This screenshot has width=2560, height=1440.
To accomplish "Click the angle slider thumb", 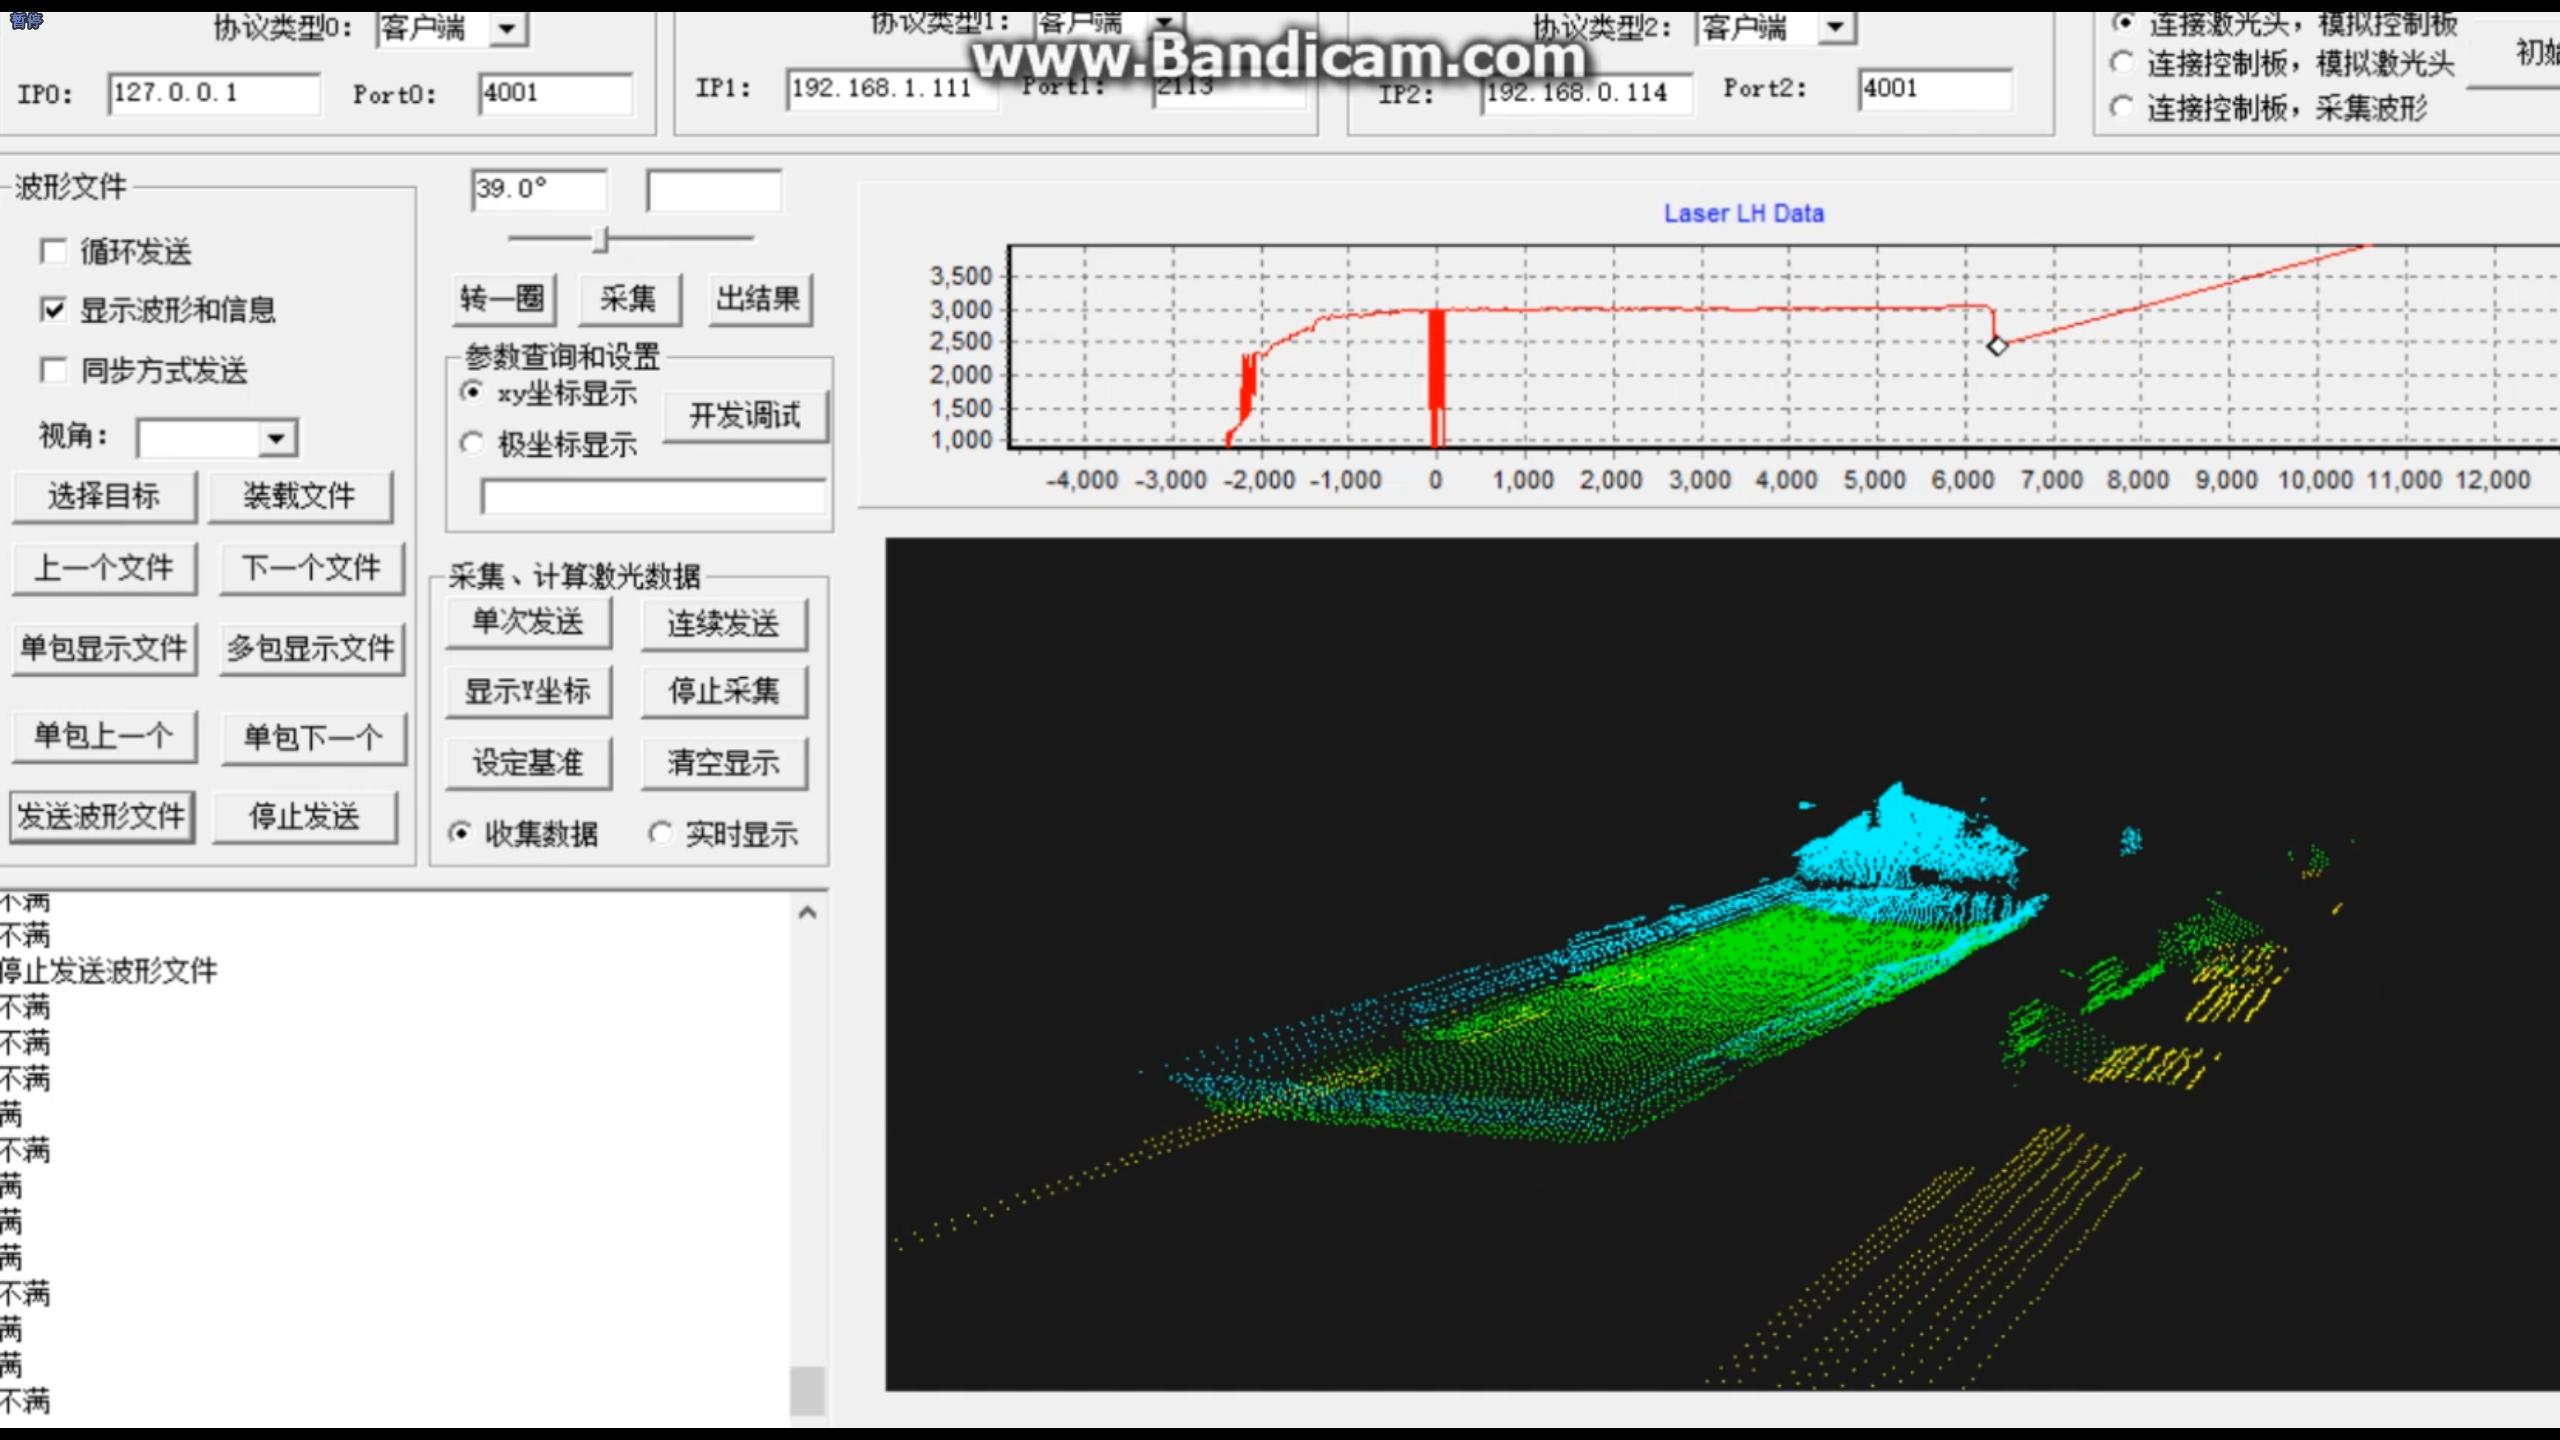I will point(601,239).
